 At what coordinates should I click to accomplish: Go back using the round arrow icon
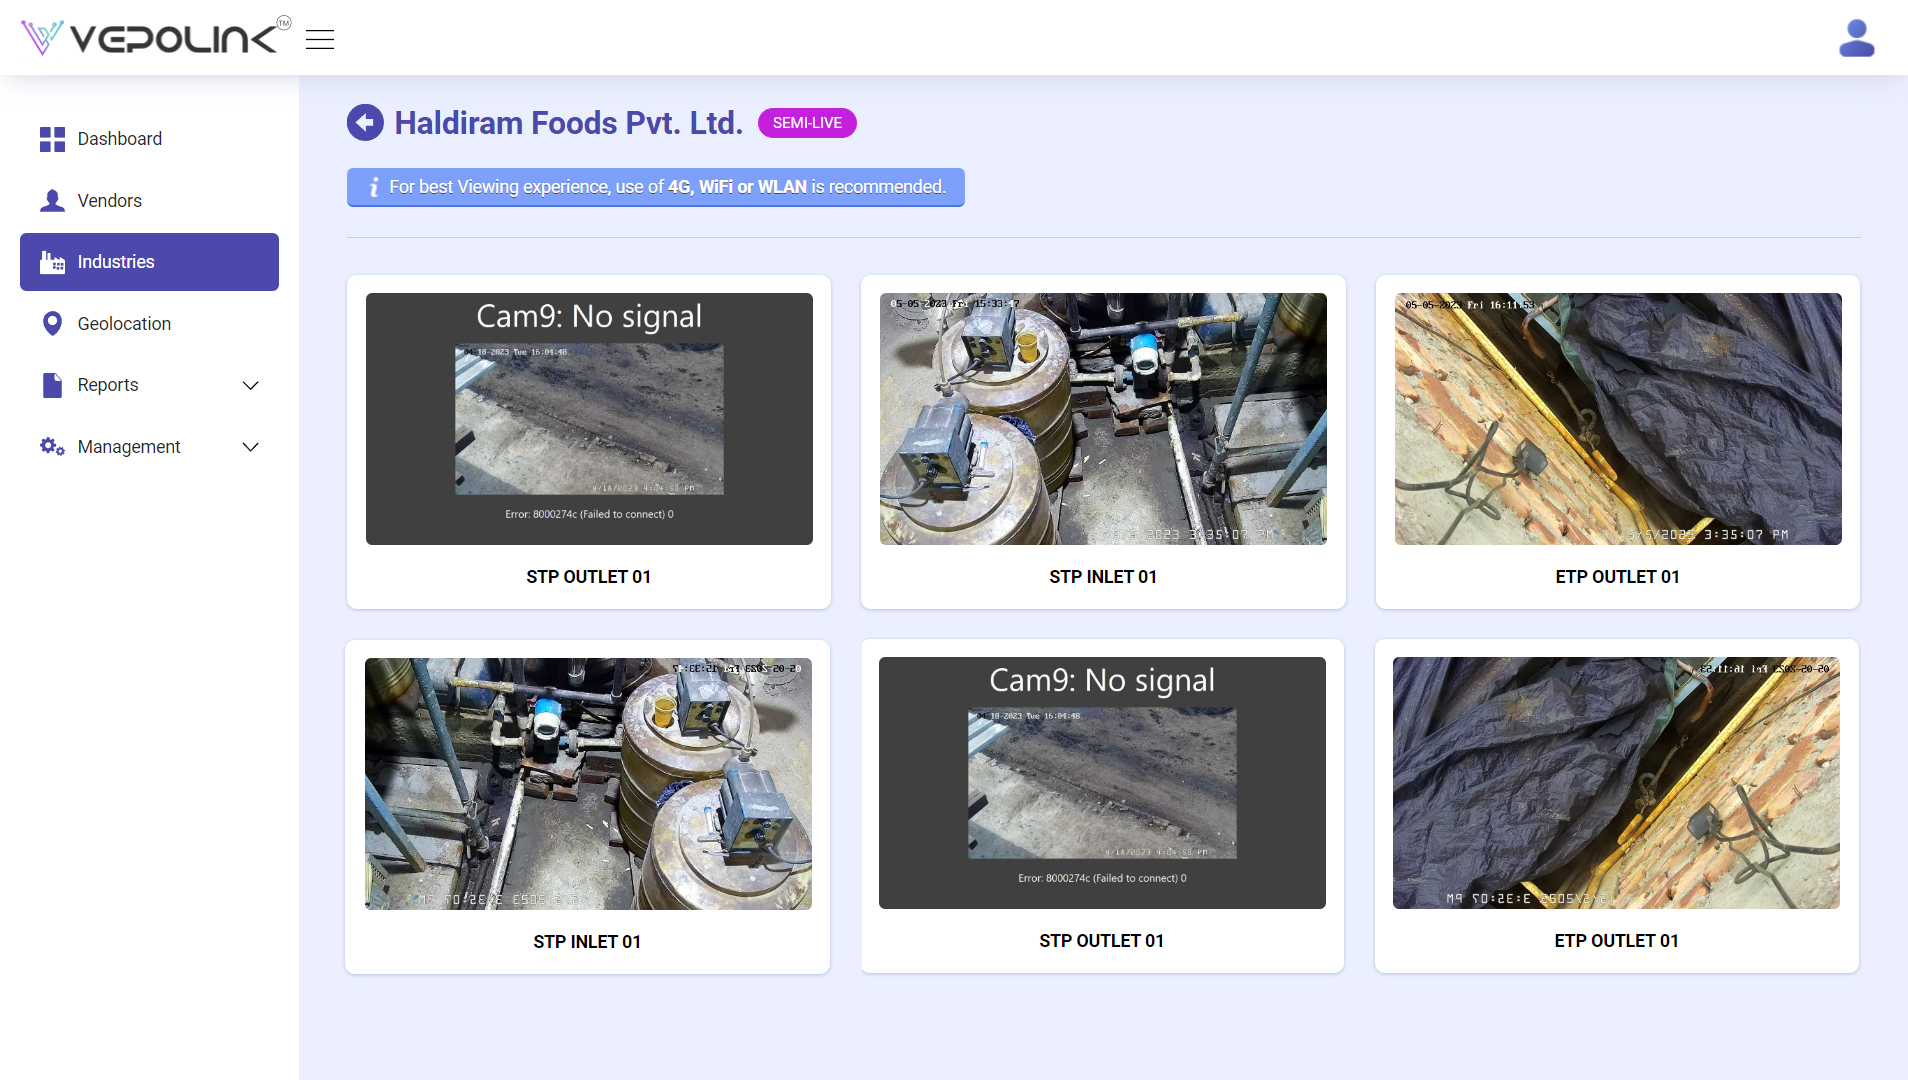(365, 123)
